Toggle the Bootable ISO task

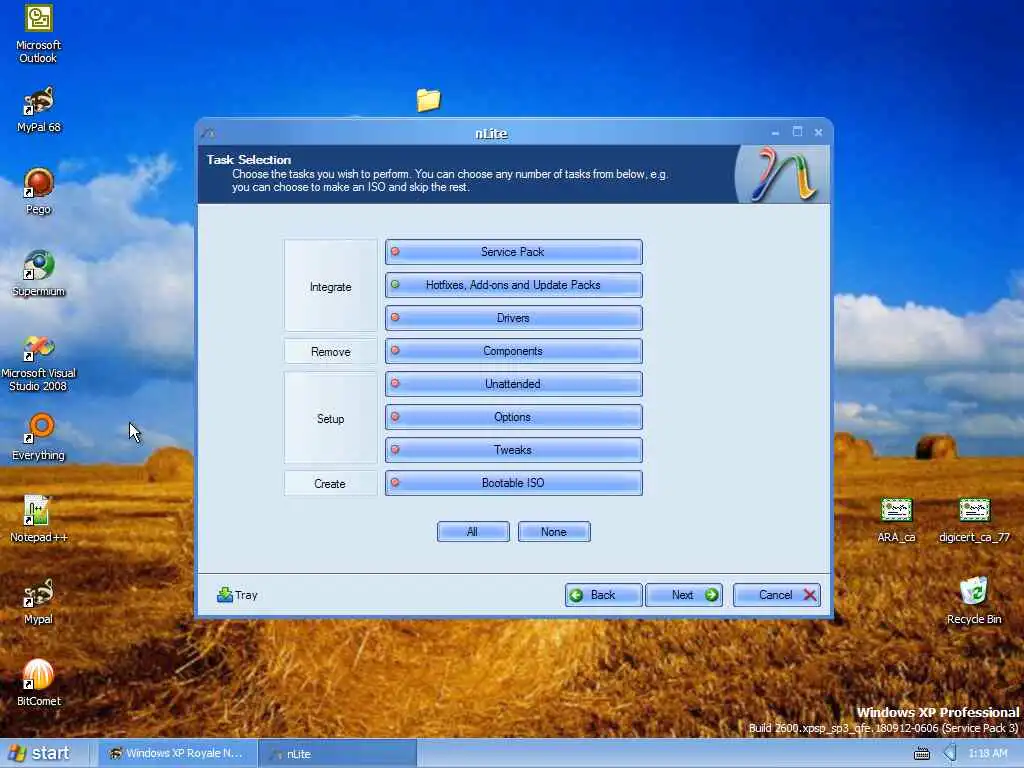[x=513, y=483]
